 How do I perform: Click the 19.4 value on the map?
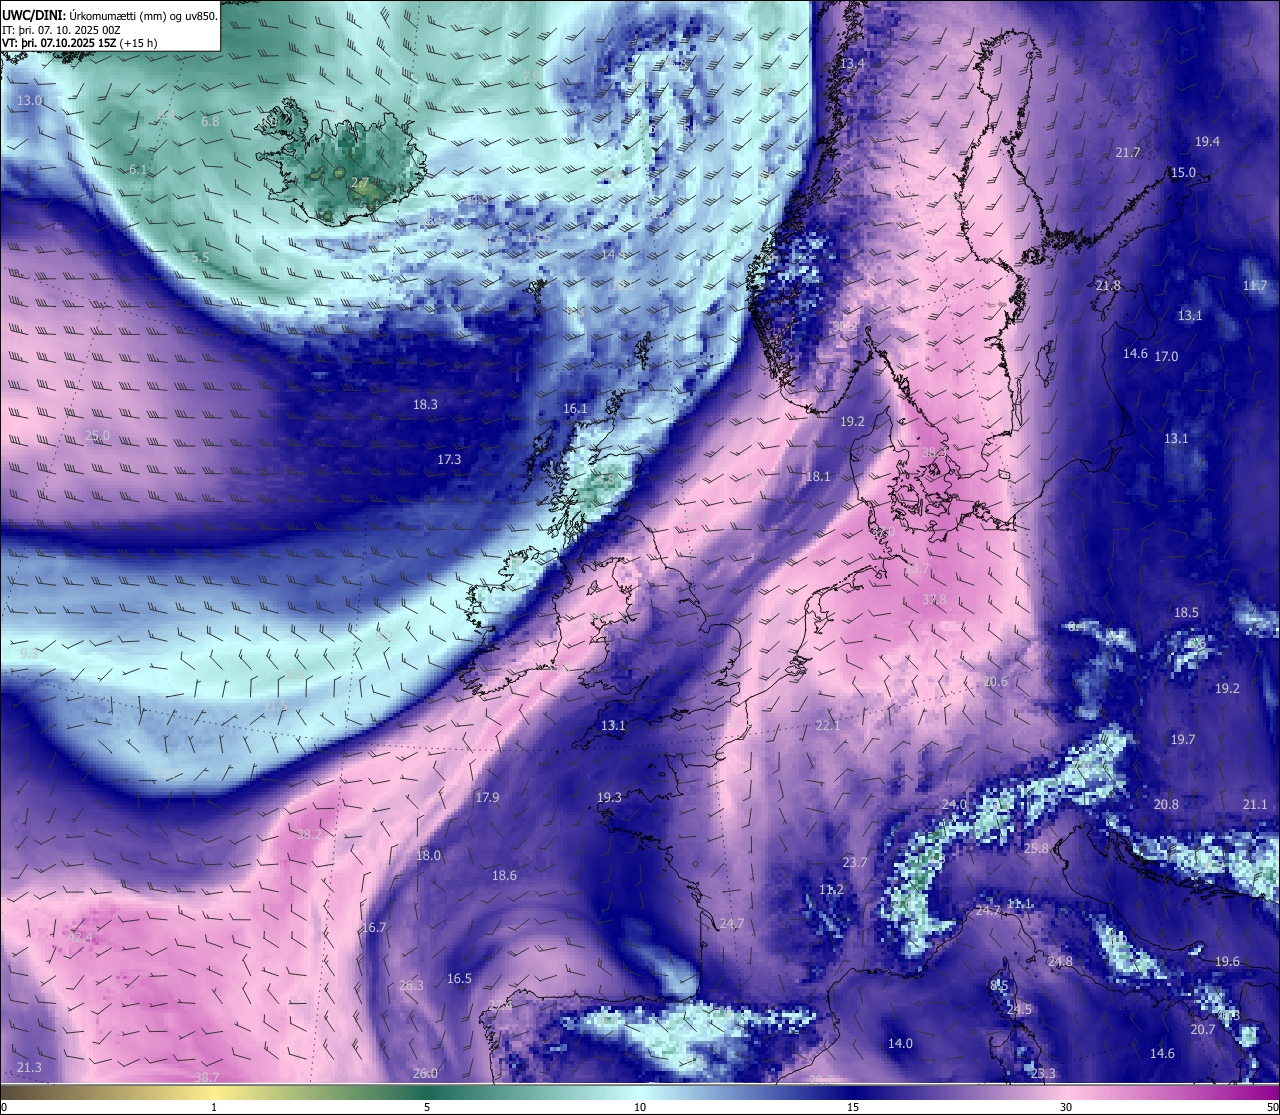click(1208, 142)
